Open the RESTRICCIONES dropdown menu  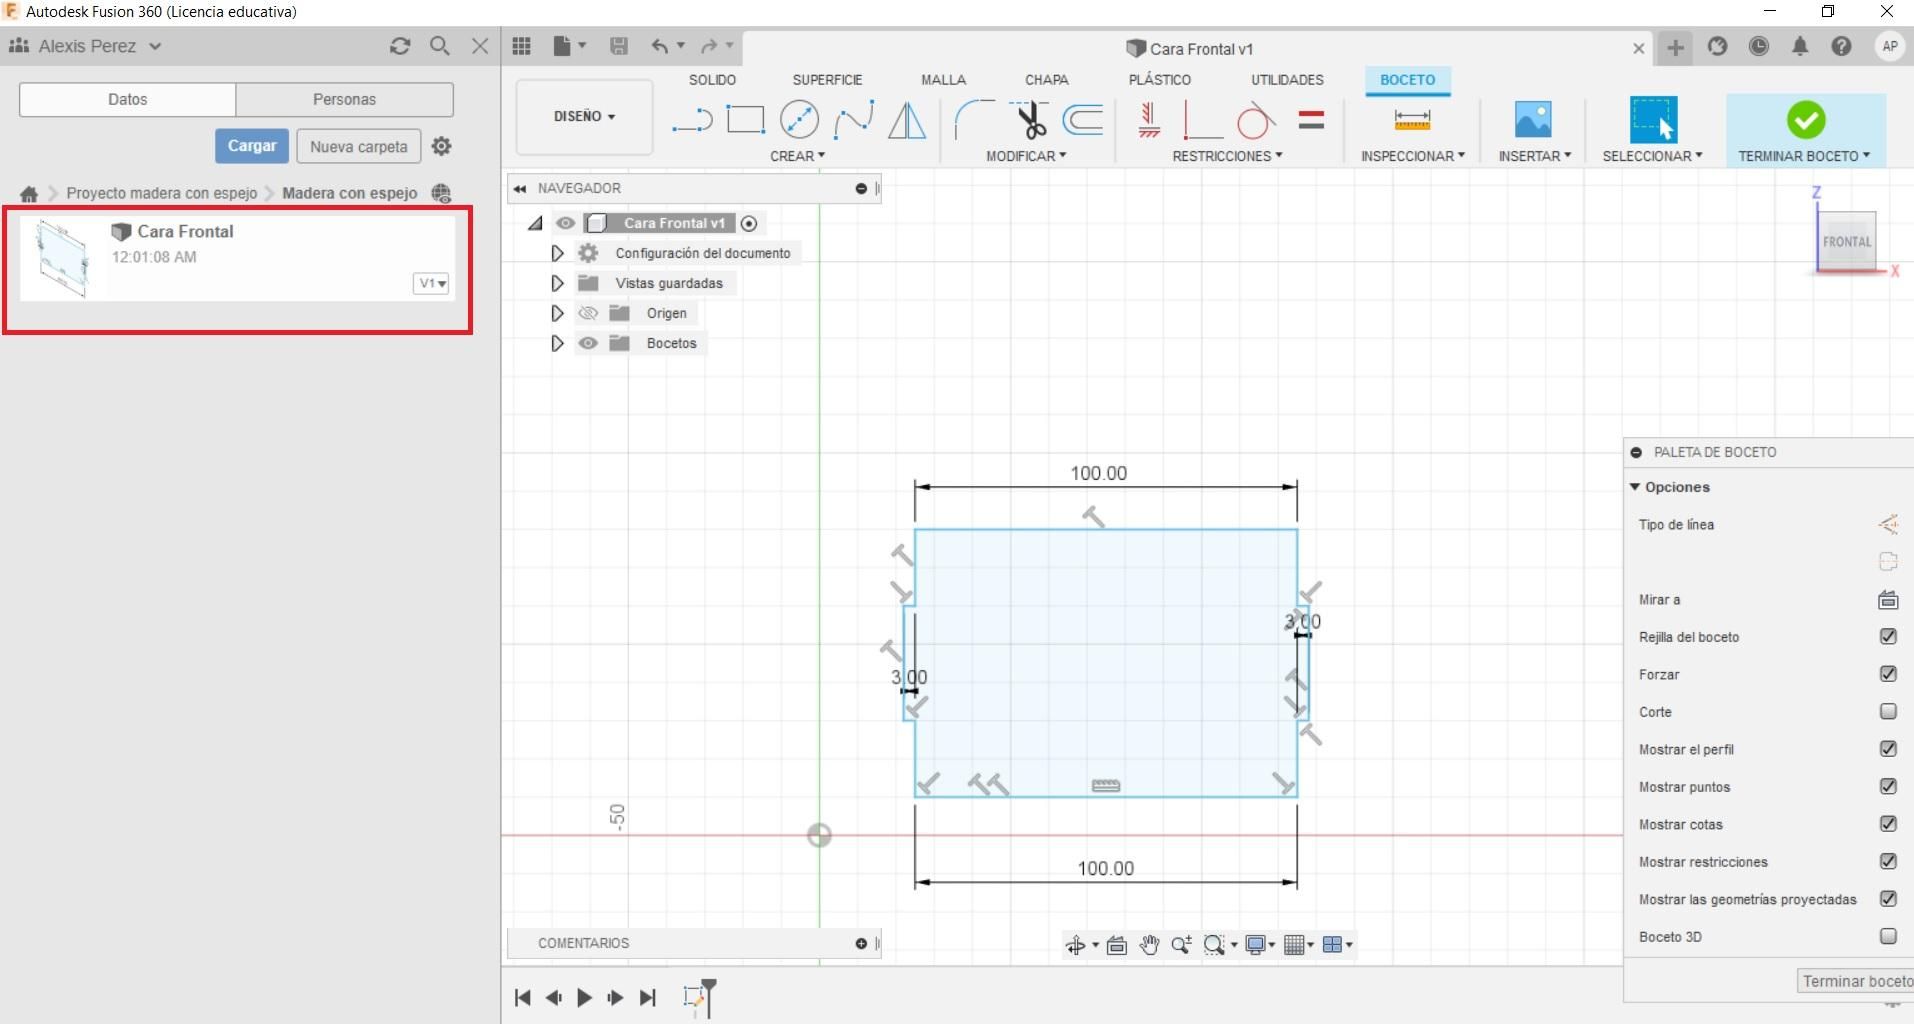(x=1227, y=156)
